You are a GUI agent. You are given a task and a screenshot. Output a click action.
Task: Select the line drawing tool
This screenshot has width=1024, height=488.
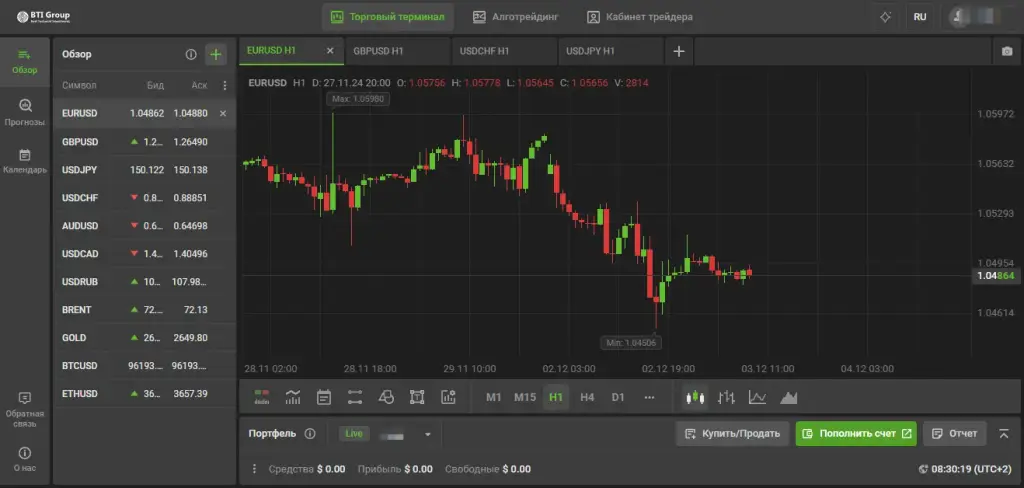pos(355,397)
